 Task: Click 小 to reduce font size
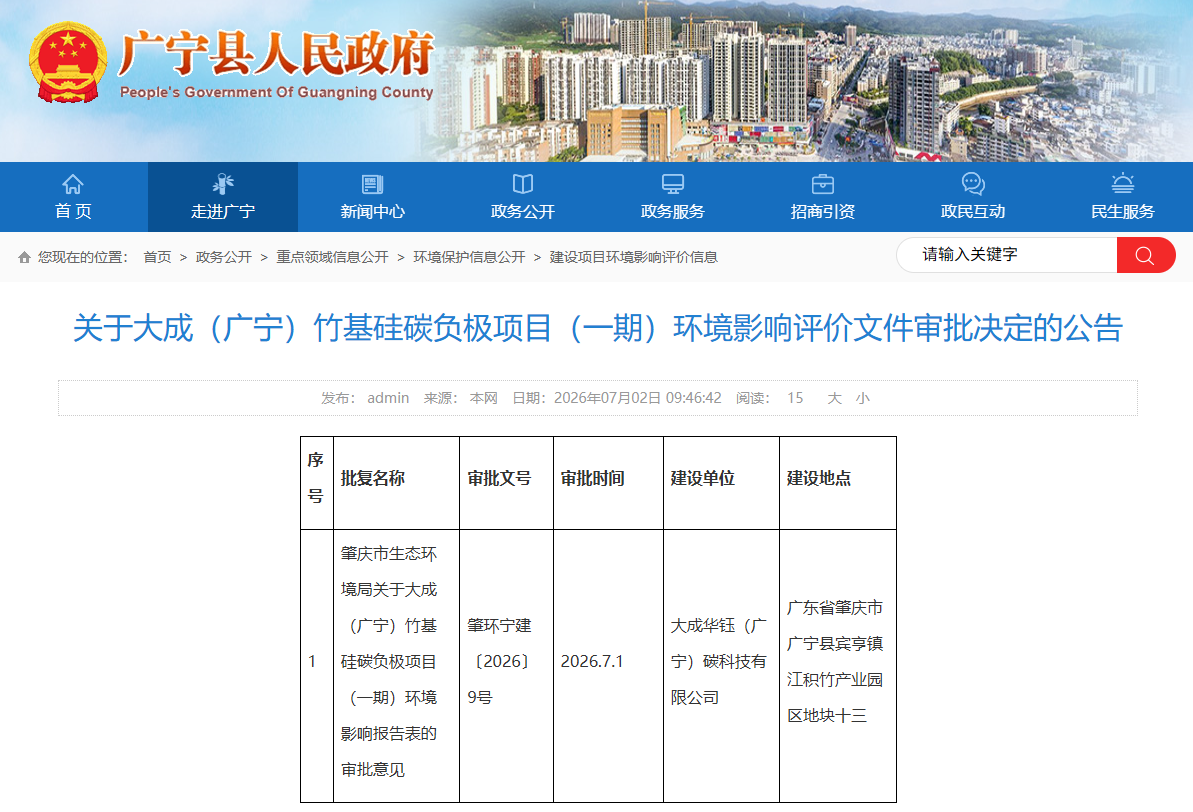pos(863,398)
